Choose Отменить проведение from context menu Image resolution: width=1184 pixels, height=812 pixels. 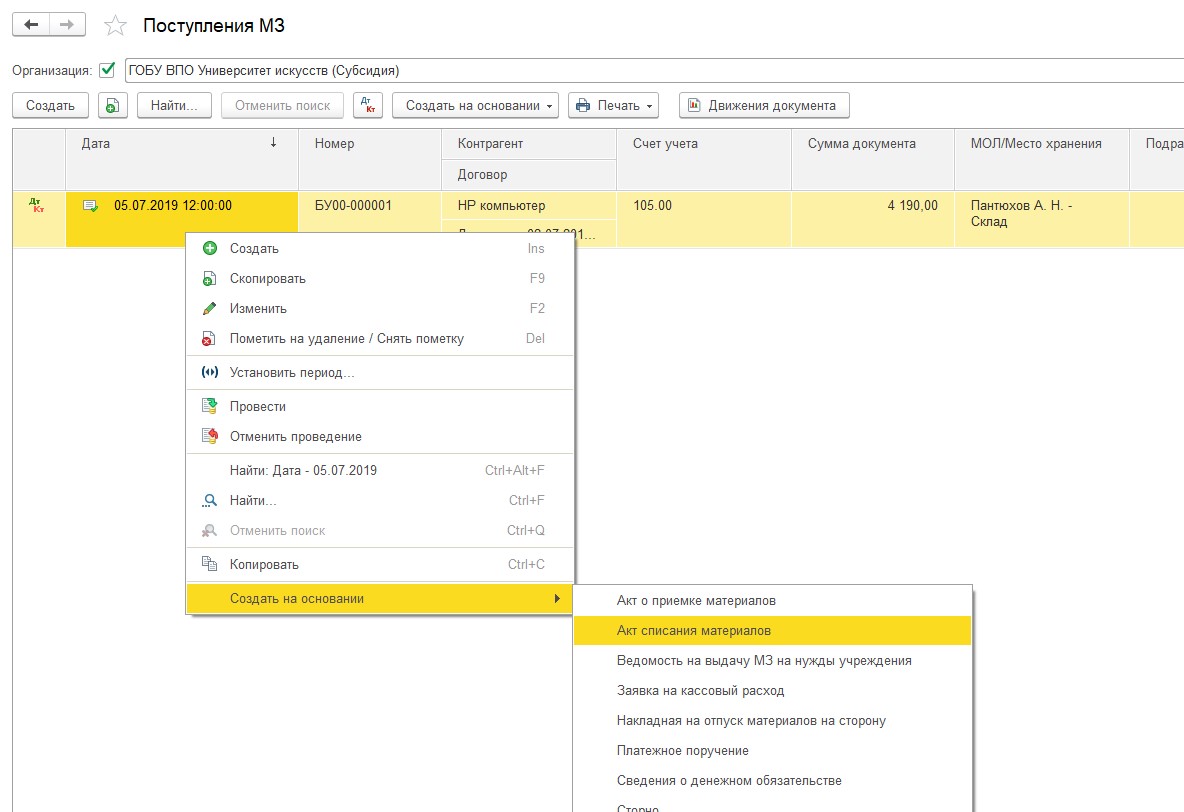[x=295, y=437]
